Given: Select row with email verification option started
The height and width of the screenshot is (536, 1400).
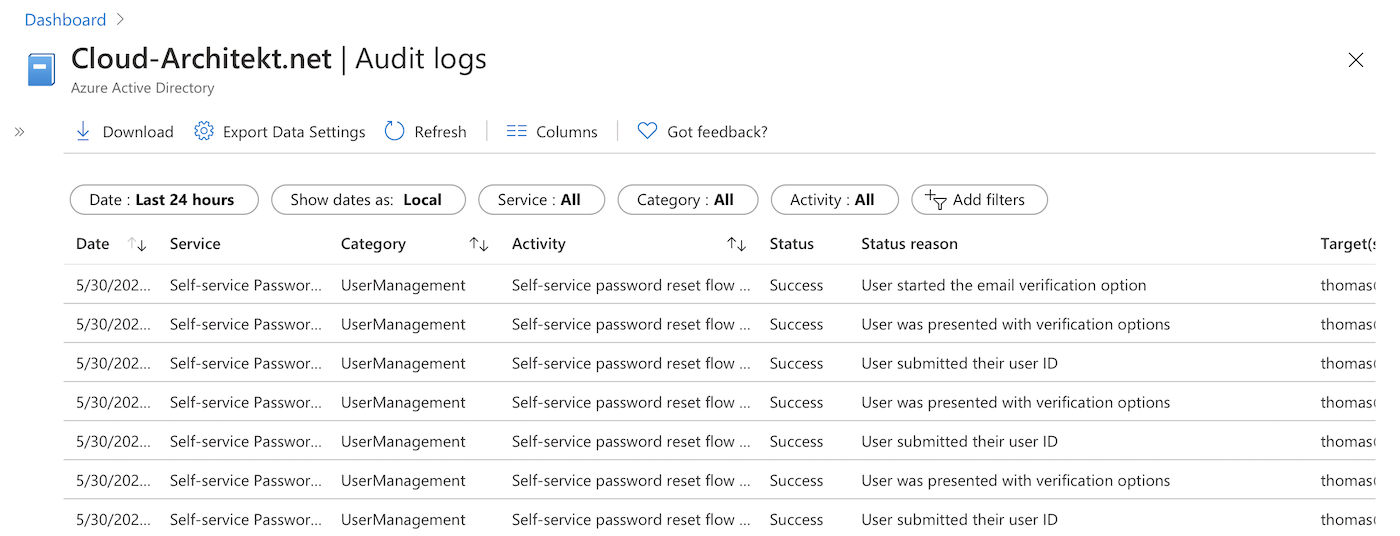Looking at the screenshot, I should click(720, 285).
